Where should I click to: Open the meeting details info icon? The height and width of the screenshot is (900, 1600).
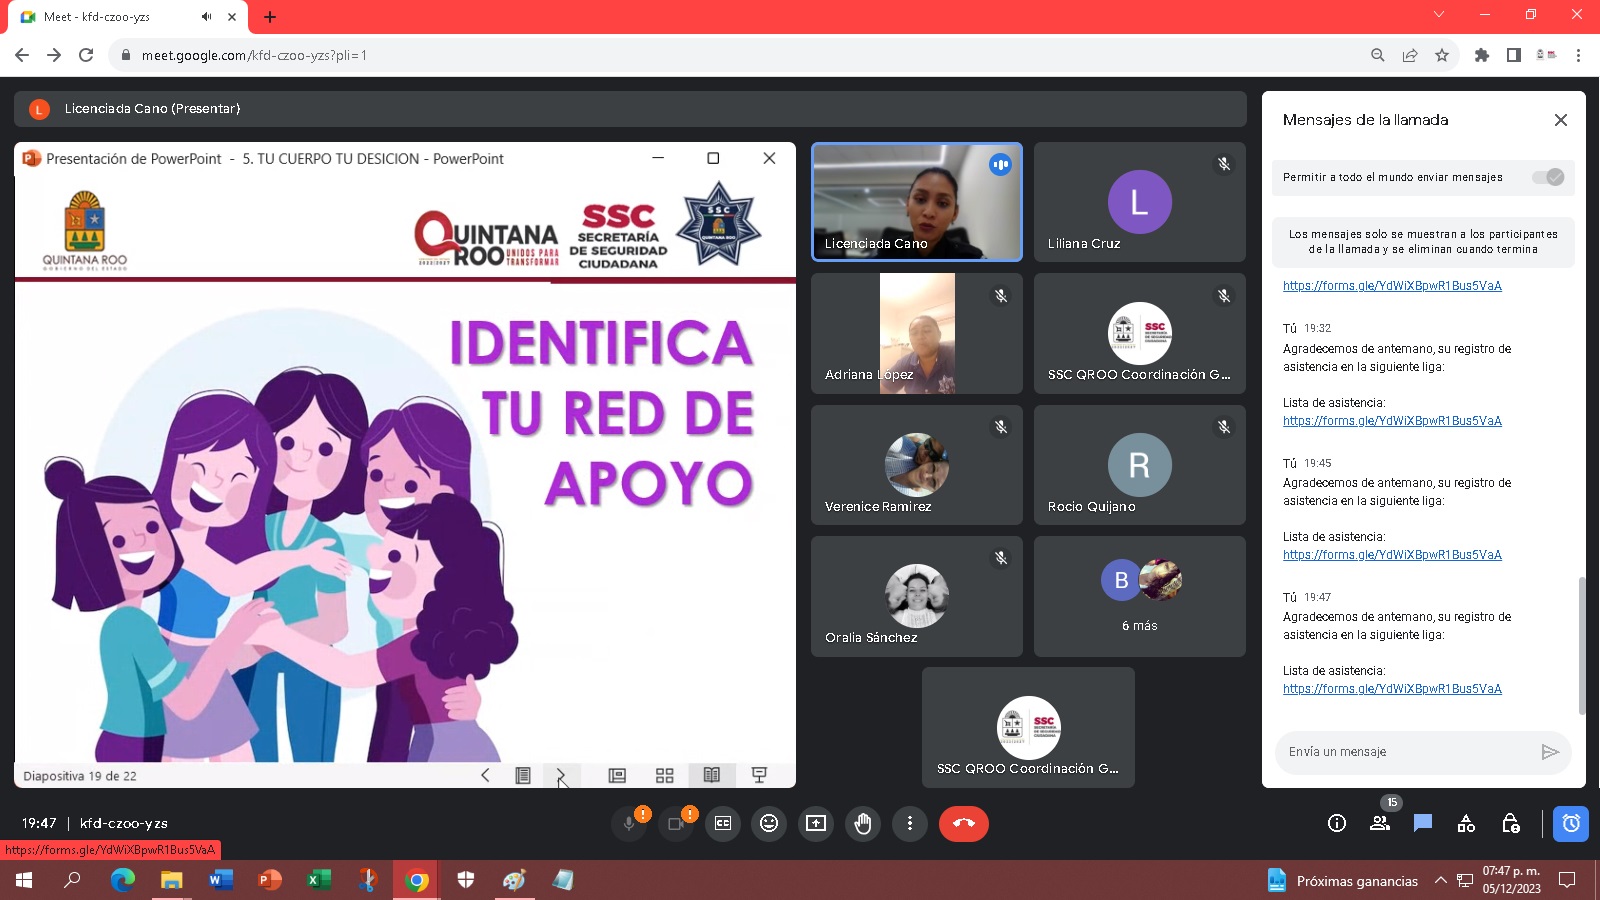(x=1337, y=823)
